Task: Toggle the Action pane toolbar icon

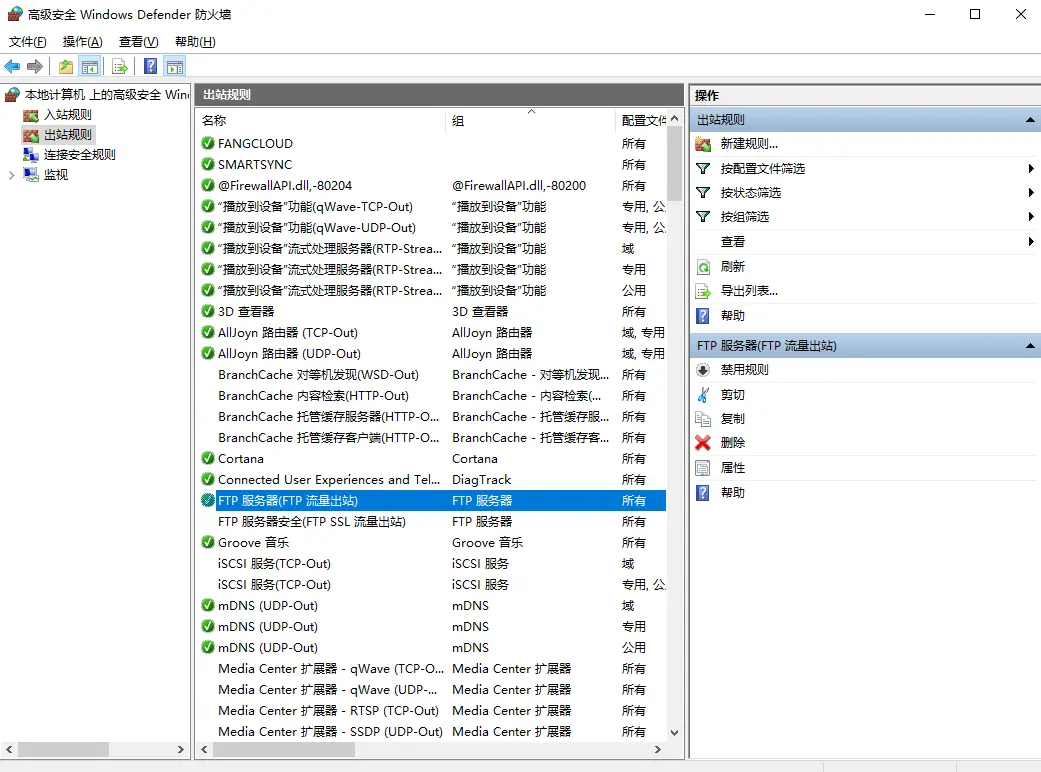Action: [x=175, y=66]
